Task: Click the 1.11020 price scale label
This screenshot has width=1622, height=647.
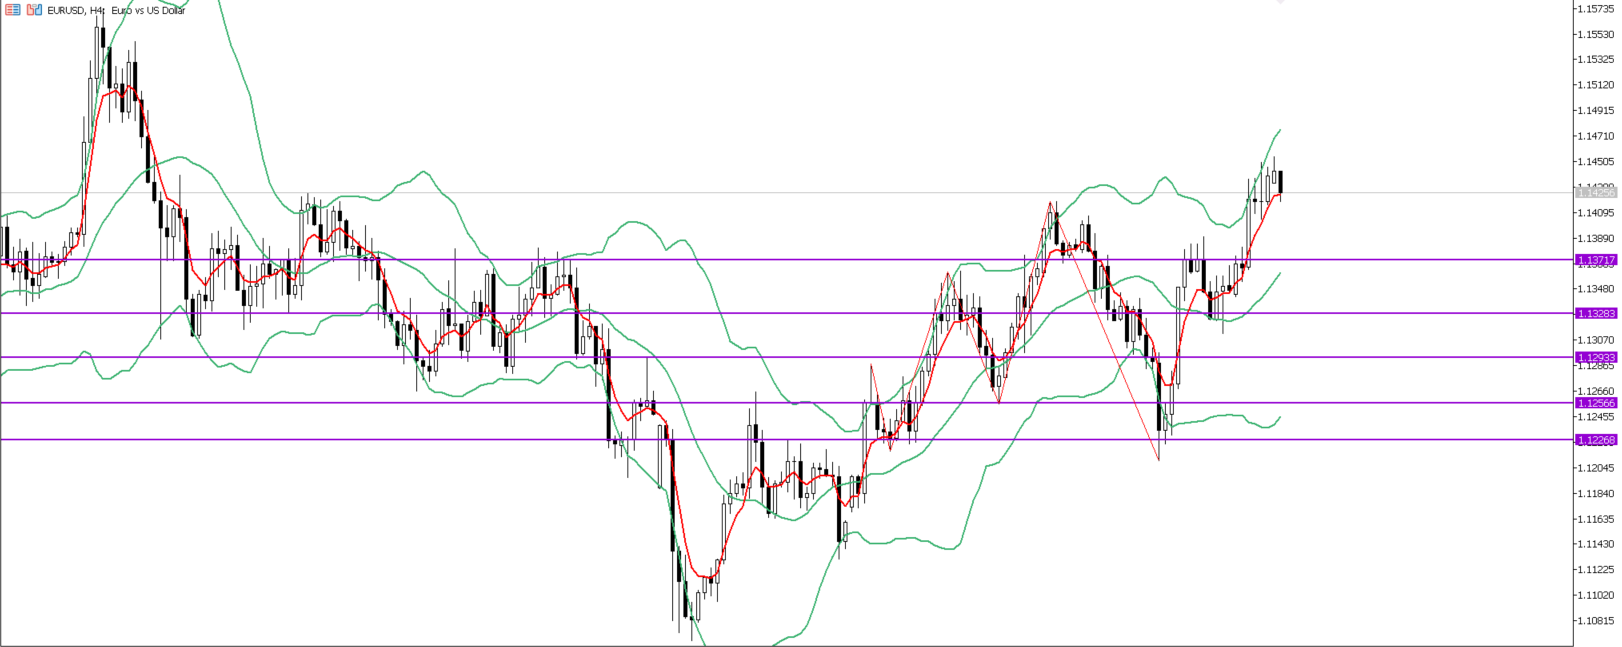Action: pos(1595,595)
